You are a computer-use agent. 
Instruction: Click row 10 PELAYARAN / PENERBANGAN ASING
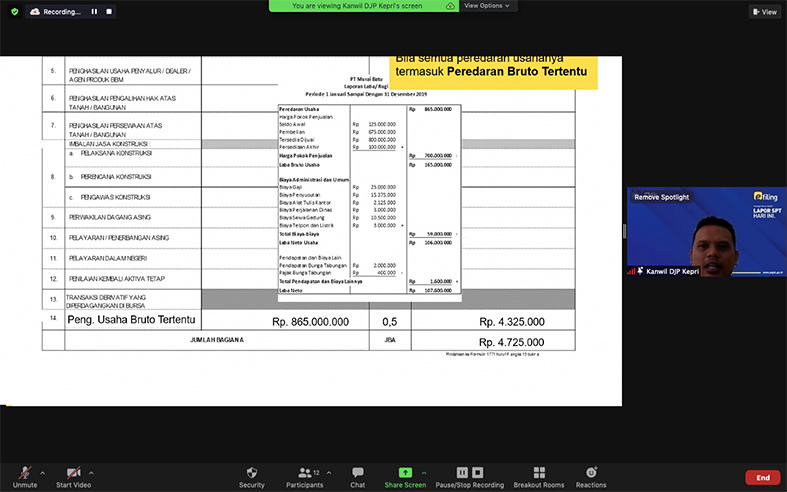click(x=119, y=237)
